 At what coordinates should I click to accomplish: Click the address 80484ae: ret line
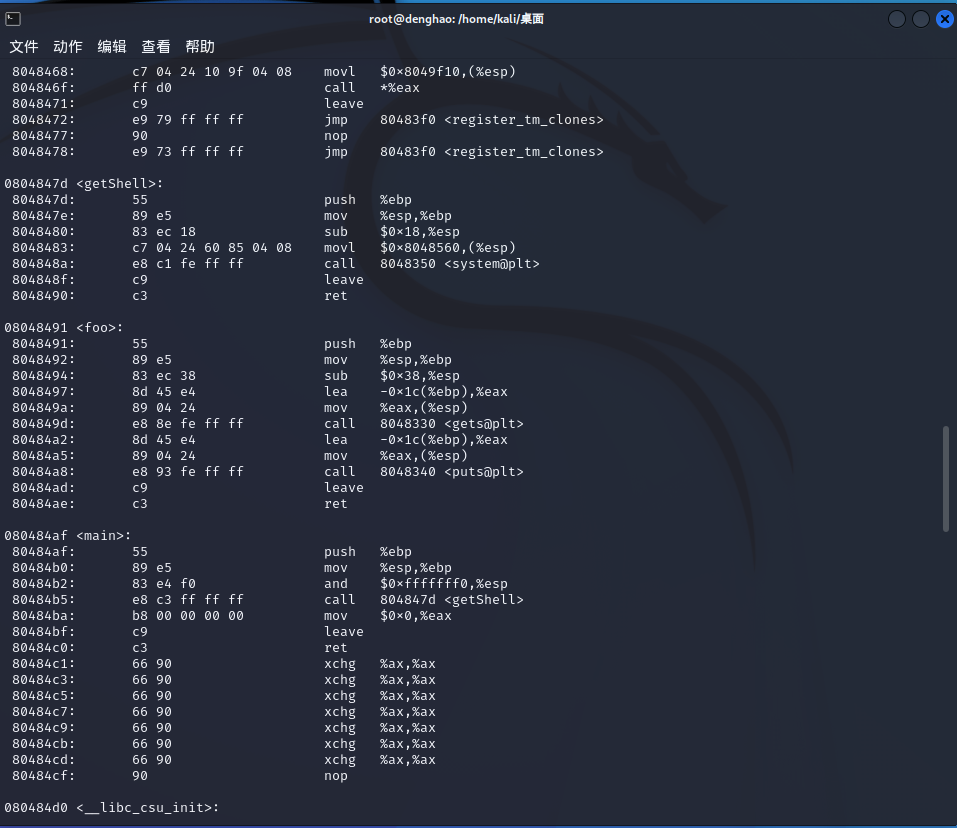[x=179, y=504]
